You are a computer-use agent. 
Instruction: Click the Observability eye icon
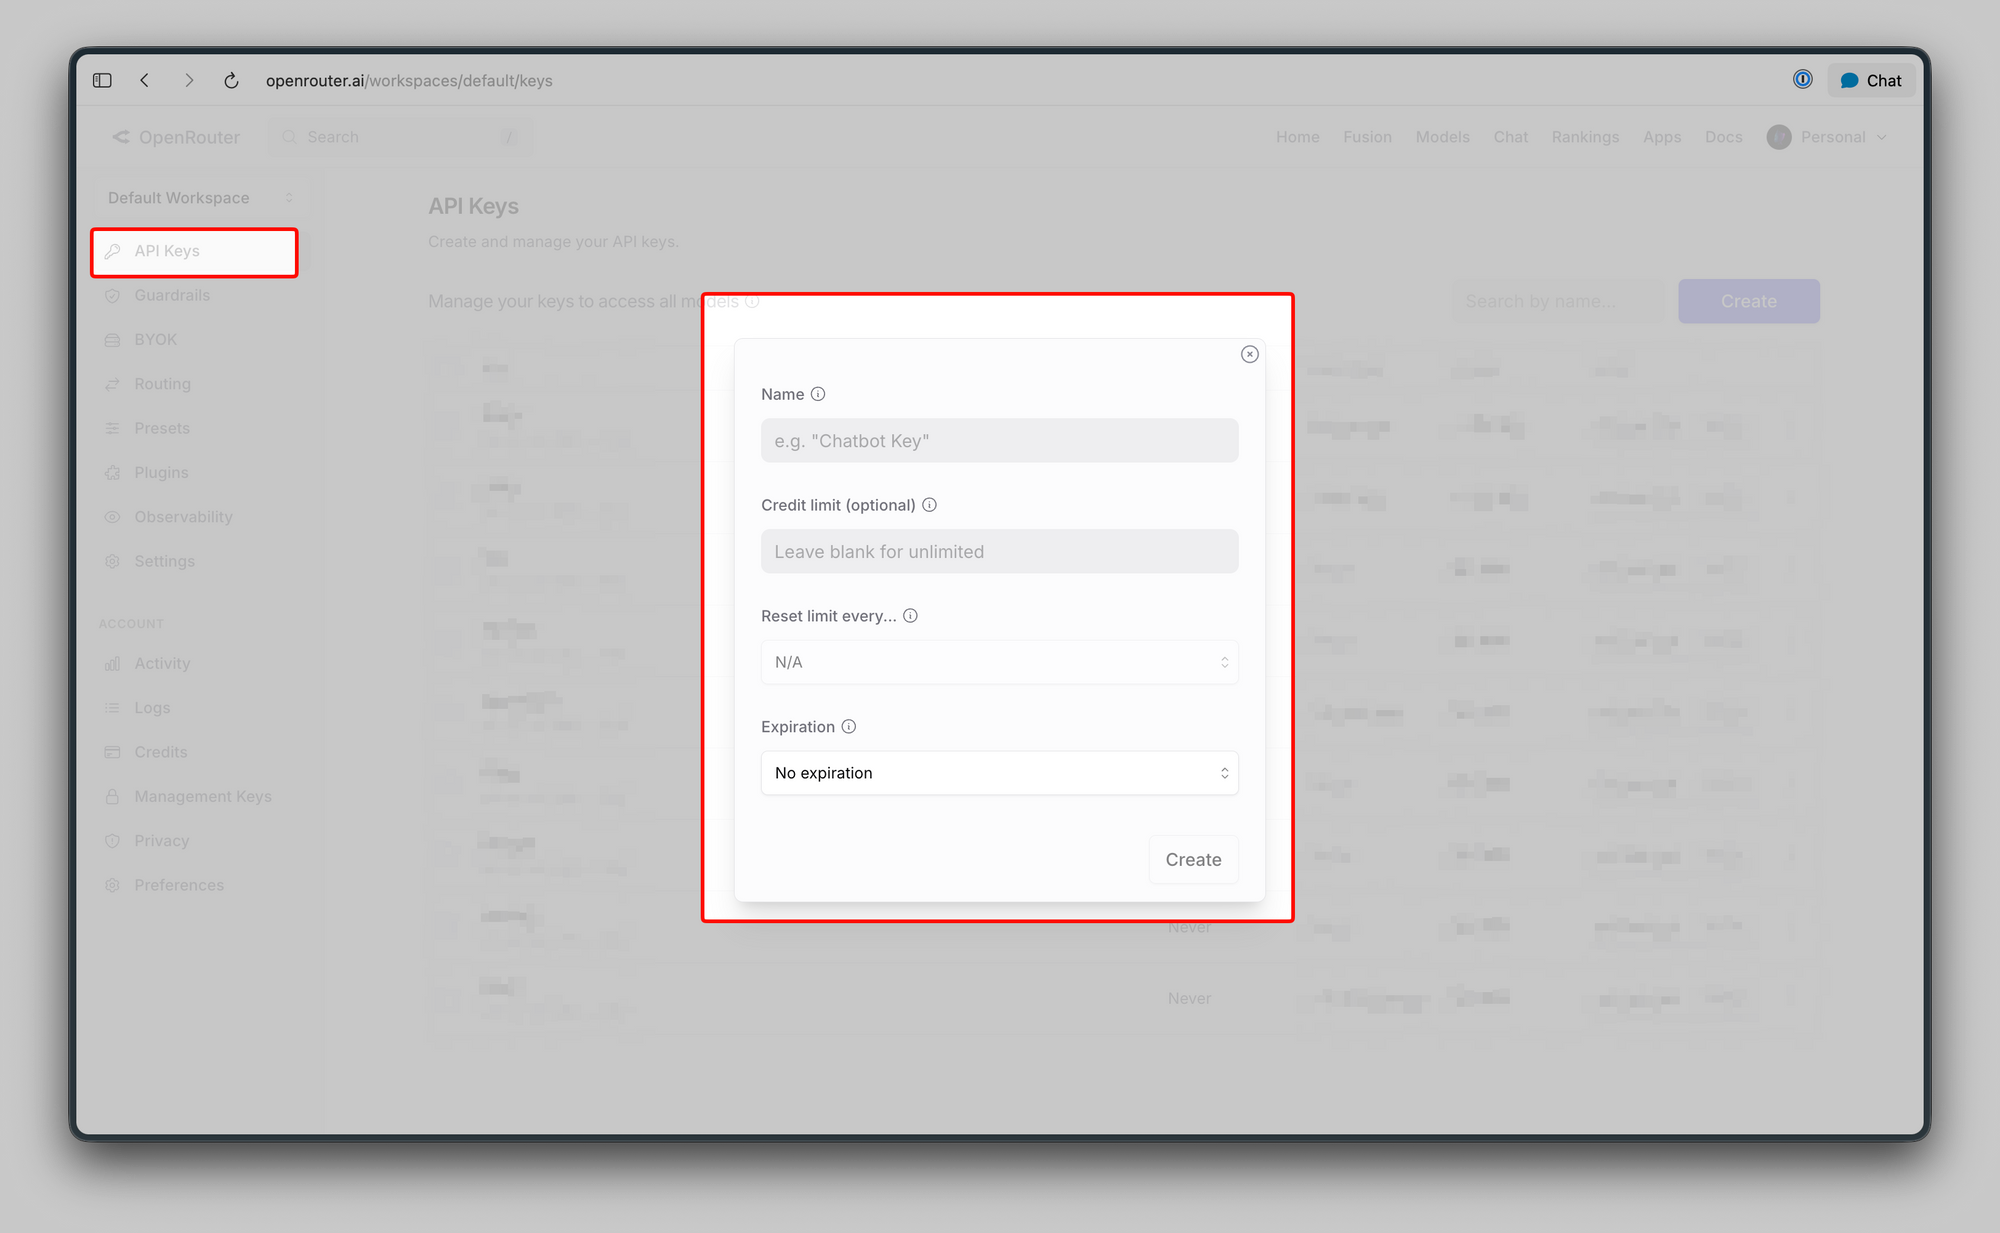click(x=112, y=517)
